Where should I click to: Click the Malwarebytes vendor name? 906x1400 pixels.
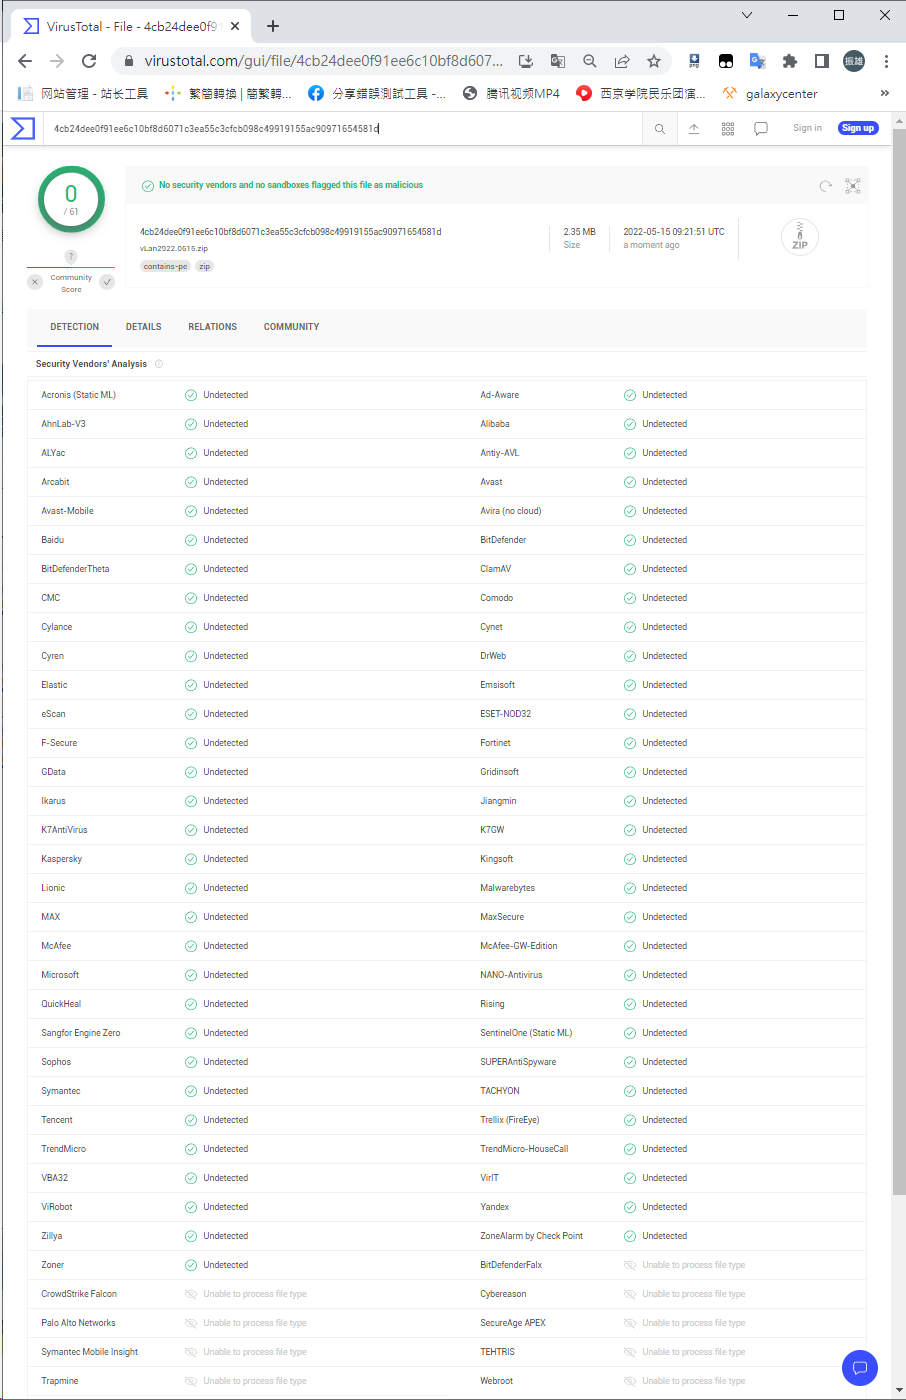[x=508, y=888]
